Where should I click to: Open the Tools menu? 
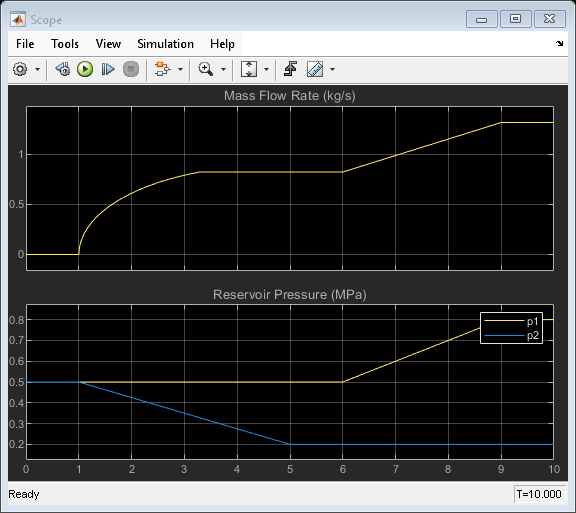point(65,44)
